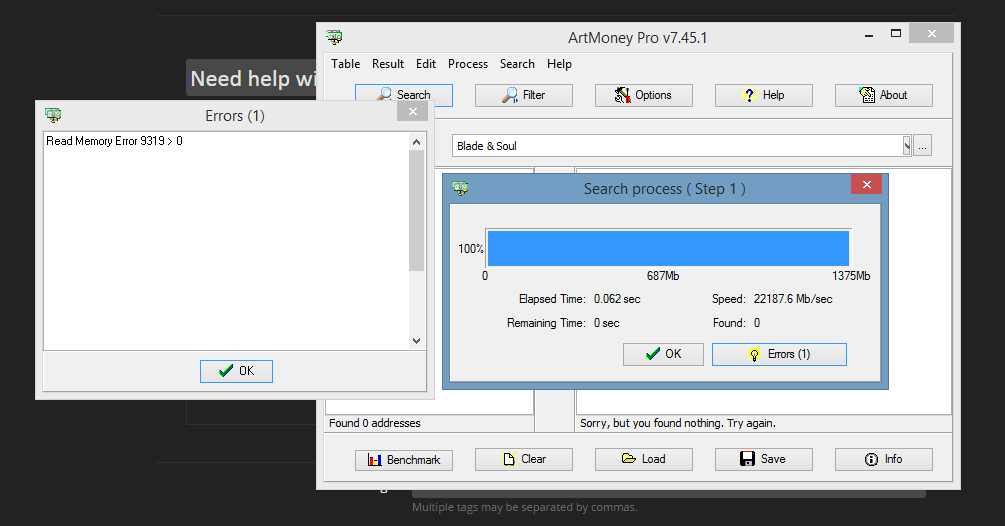Click the Search button with magnifier icon
The height and width of the screenshot is (526, 1005).
point(403,95)
